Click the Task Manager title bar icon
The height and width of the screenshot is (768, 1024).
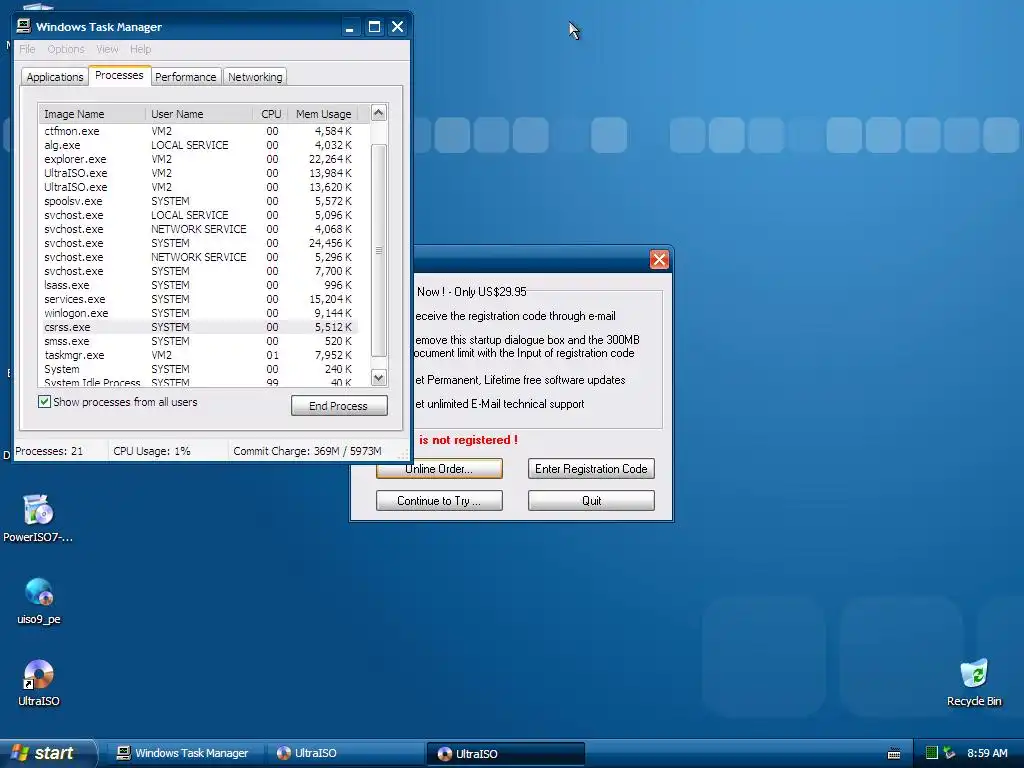(x=24, y=26)
